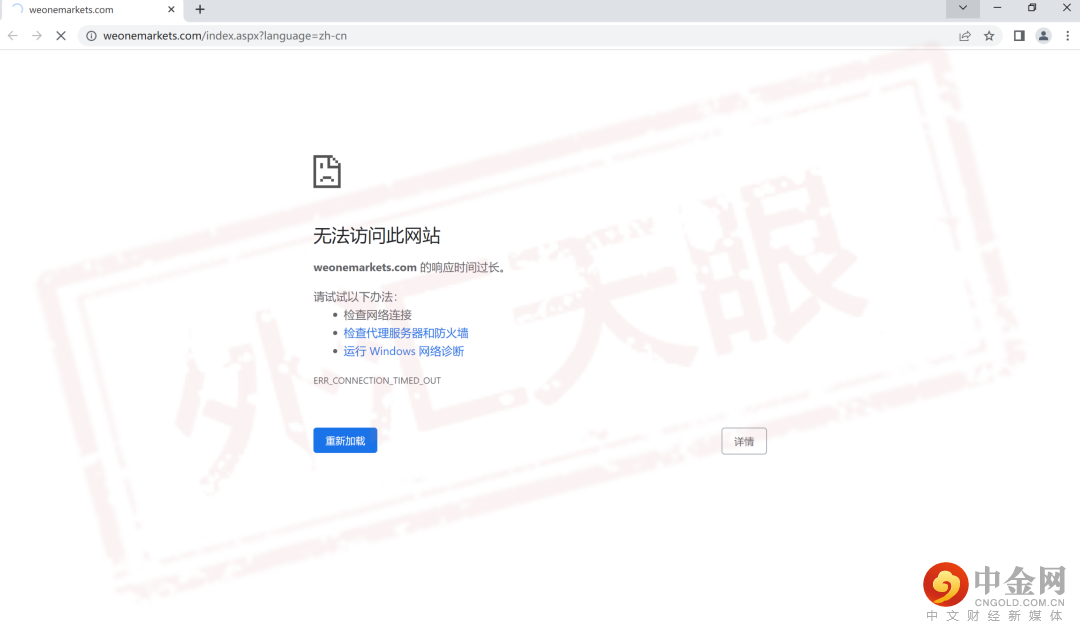This screenshot has width=1080, height=634.
Task: Click the back navigation arrow
Action: click(12, 35)
